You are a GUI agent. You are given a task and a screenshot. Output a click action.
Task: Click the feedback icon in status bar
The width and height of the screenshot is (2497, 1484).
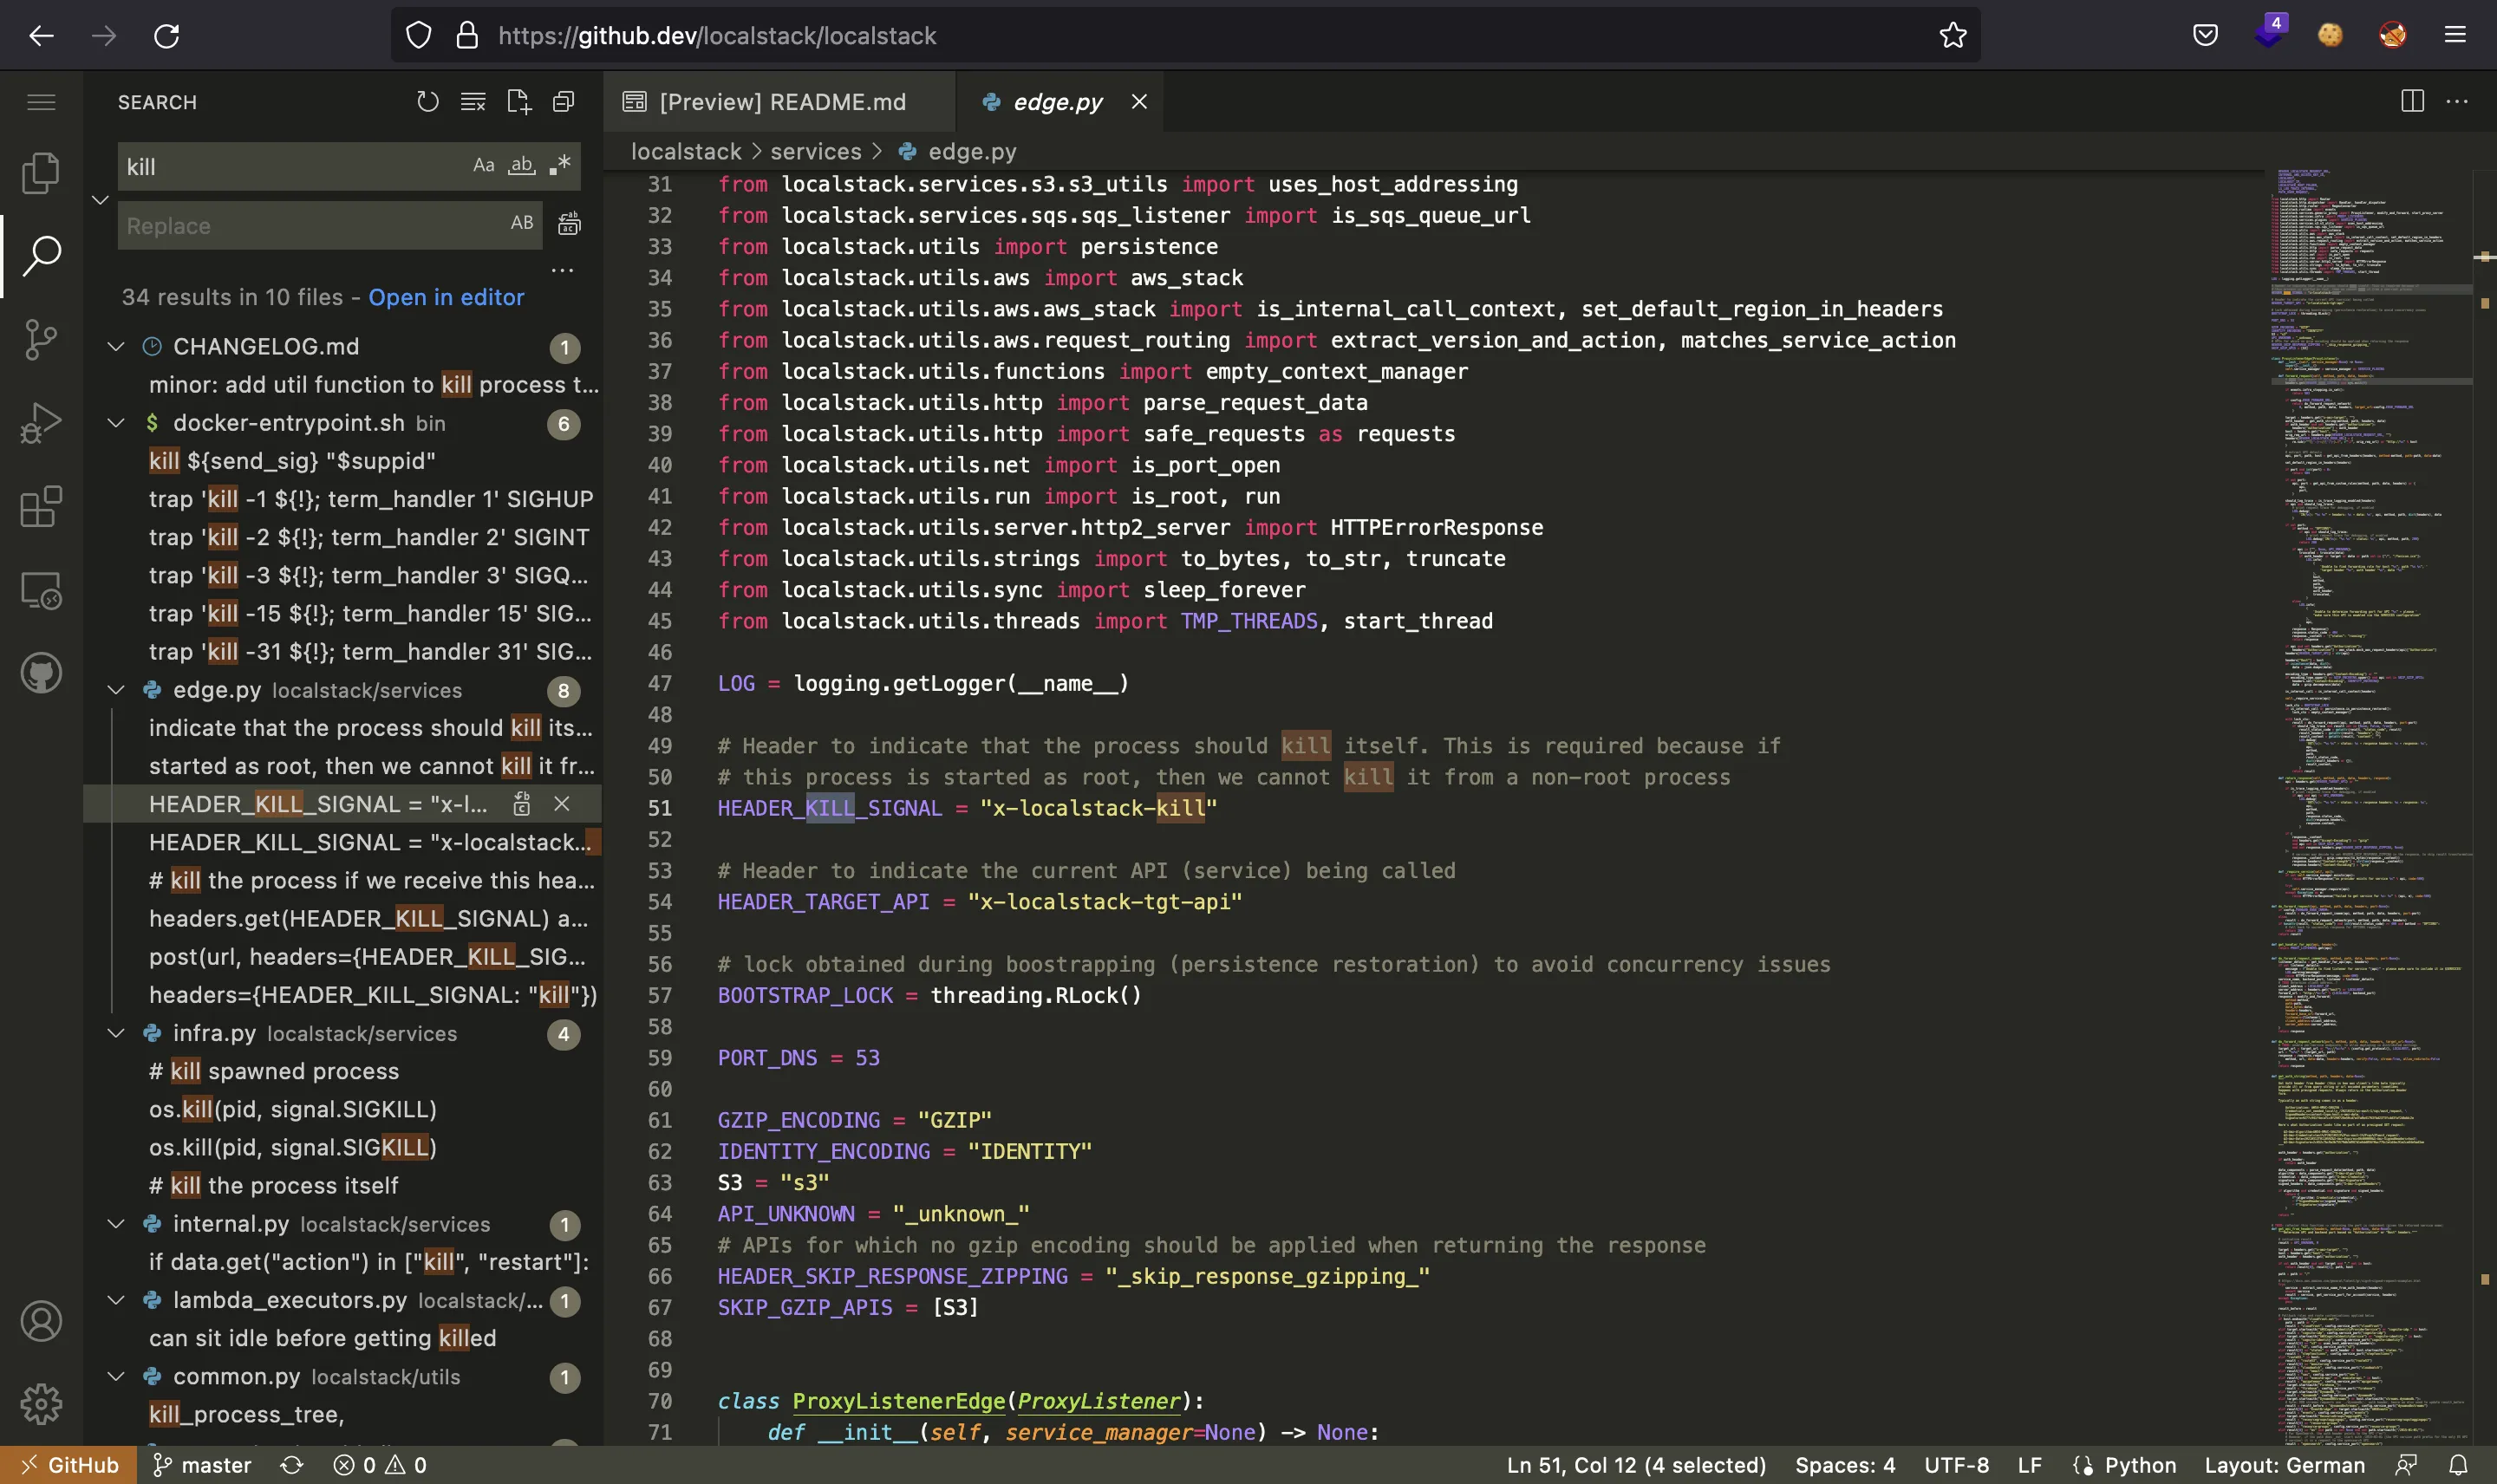pos(2408,1465)
